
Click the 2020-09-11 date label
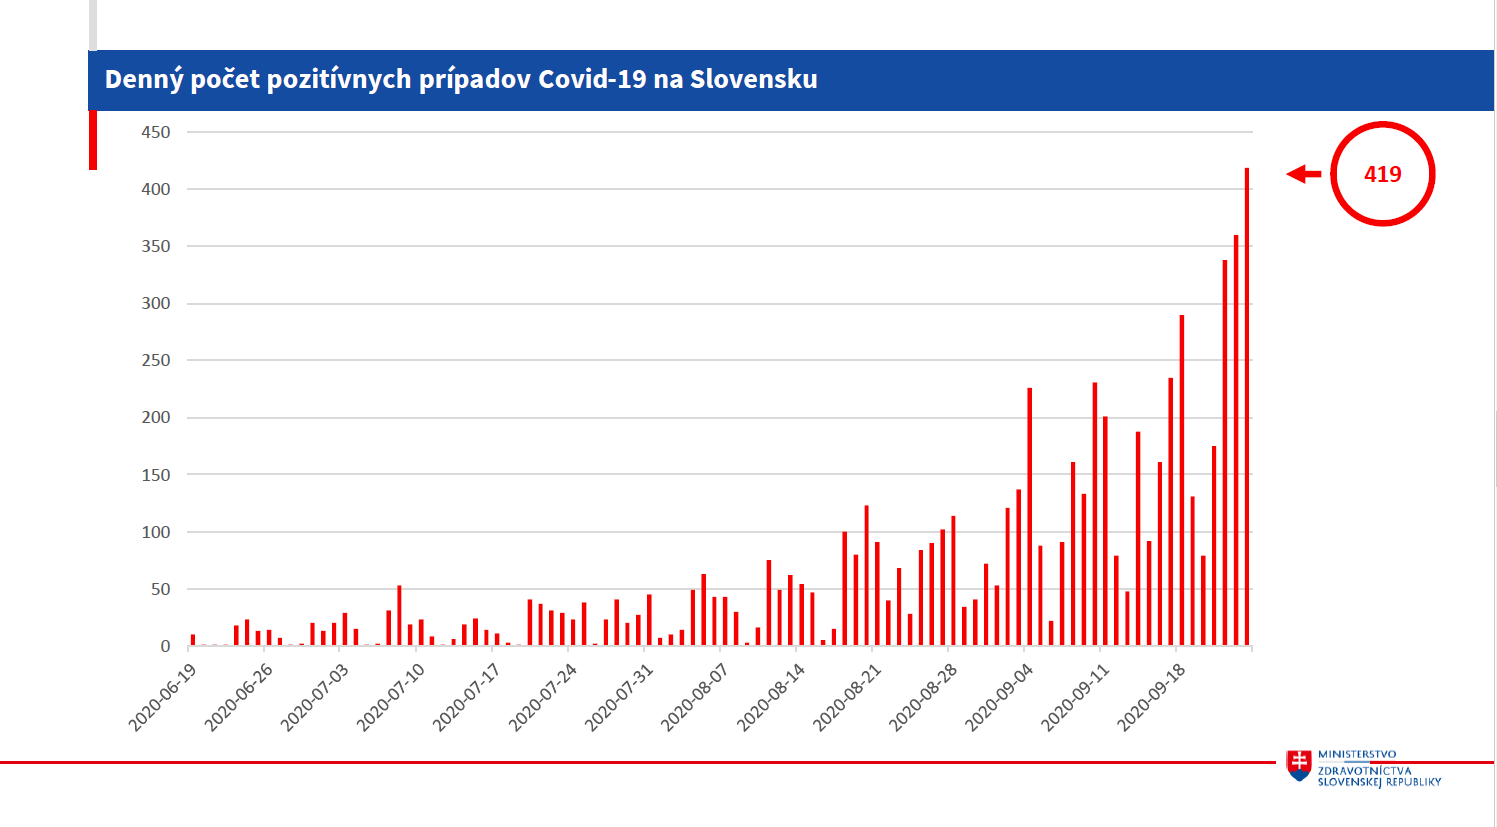pyautogui.click(x=1074, y=697)
